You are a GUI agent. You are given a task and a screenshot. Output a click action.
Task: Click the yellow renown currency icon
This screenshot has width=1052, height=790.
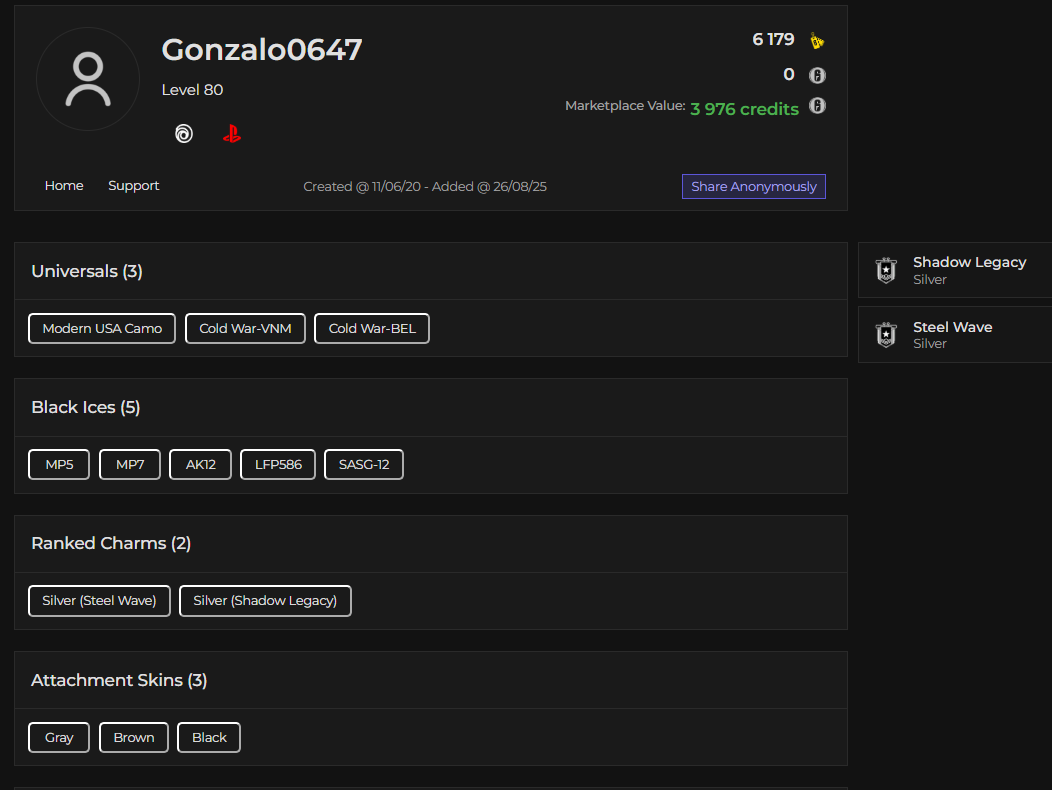click(817, 41)
